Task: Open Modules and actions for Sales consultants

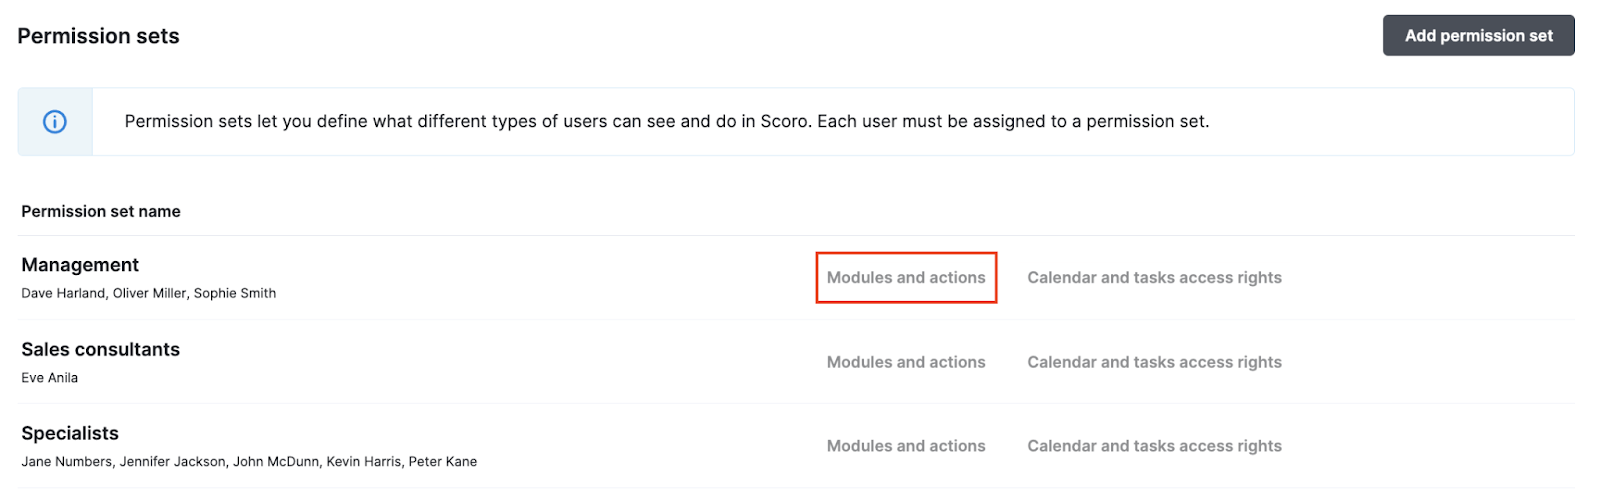Action: [906, 362]
